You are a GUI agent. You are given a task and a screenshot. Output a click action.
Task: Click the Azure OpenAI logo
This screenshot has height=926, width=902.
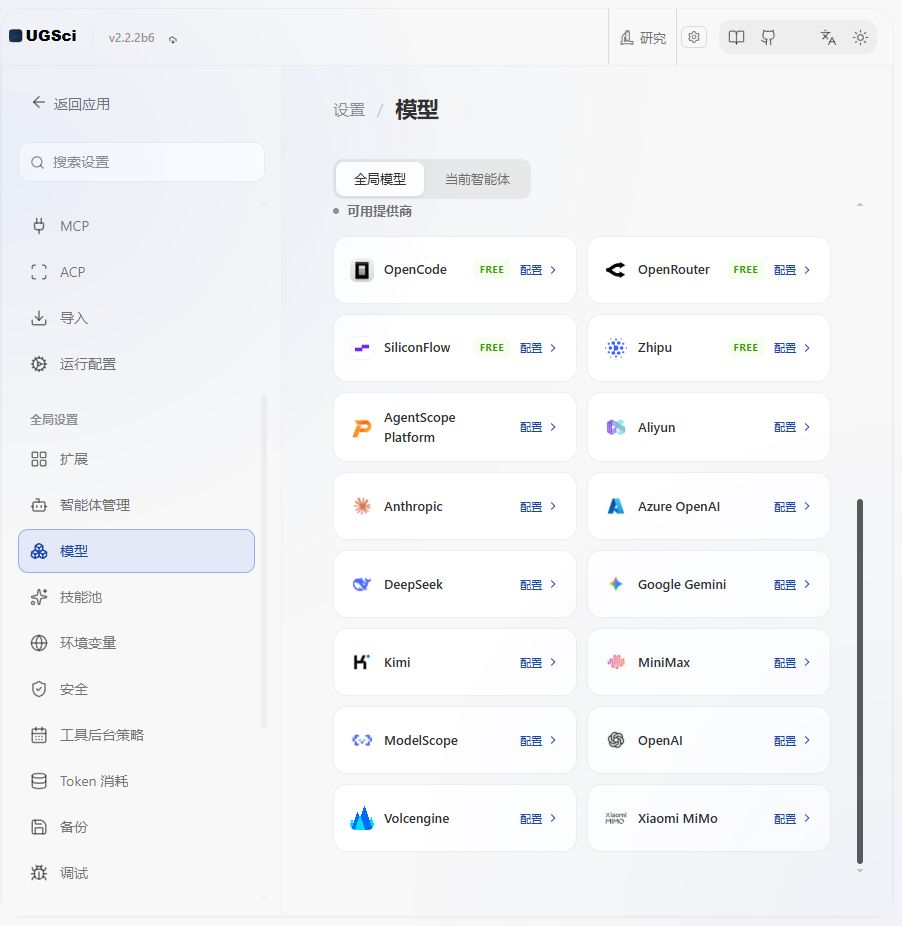pos(616,506)
